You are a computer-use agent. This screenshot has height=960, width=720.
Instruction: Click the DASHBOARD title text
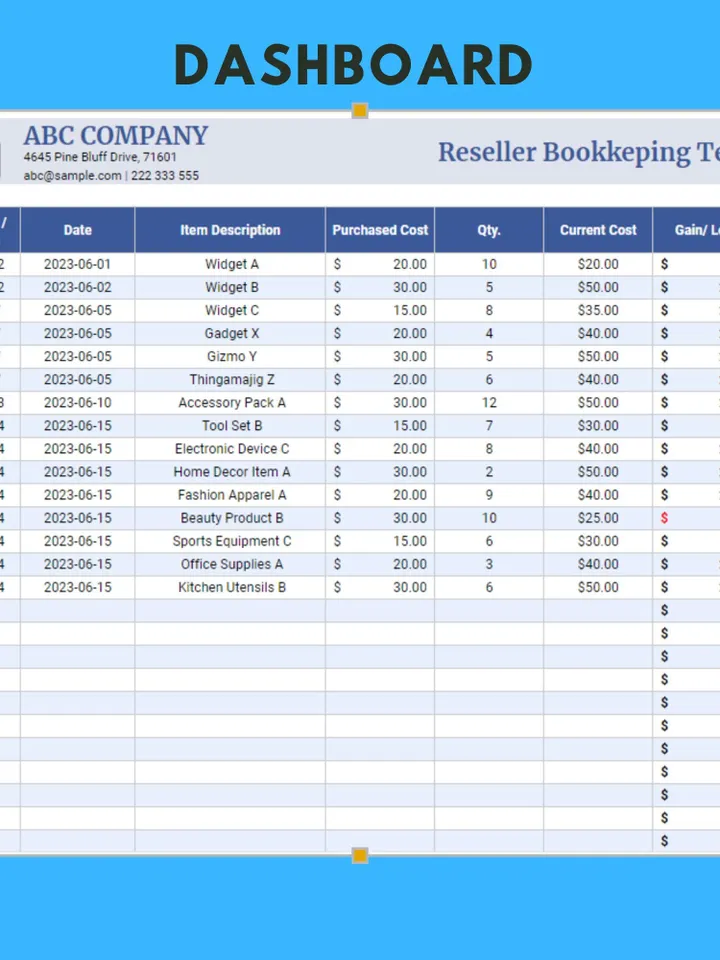pyautogui.click(x=354, y=64)
